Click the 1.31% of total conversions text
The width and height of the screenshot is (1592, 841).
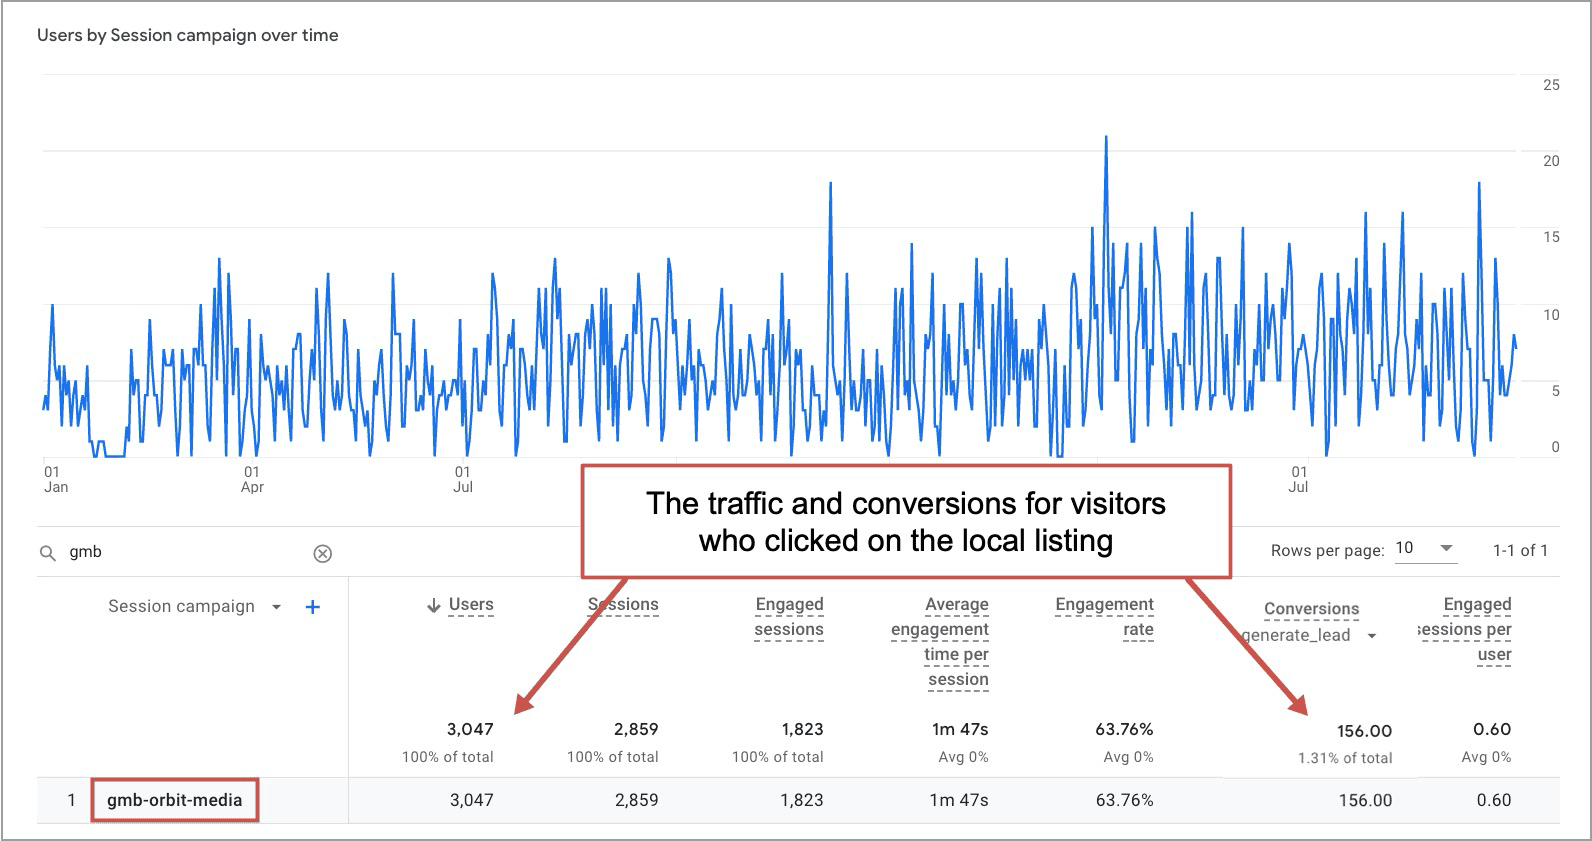(x=1345, y=758)
